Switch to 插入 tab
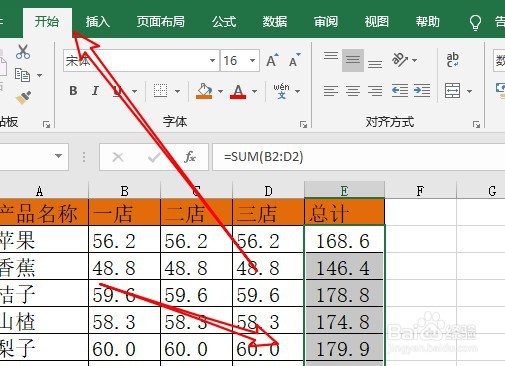The height and width of the screenshot is (366, 505). pos(97,22)
